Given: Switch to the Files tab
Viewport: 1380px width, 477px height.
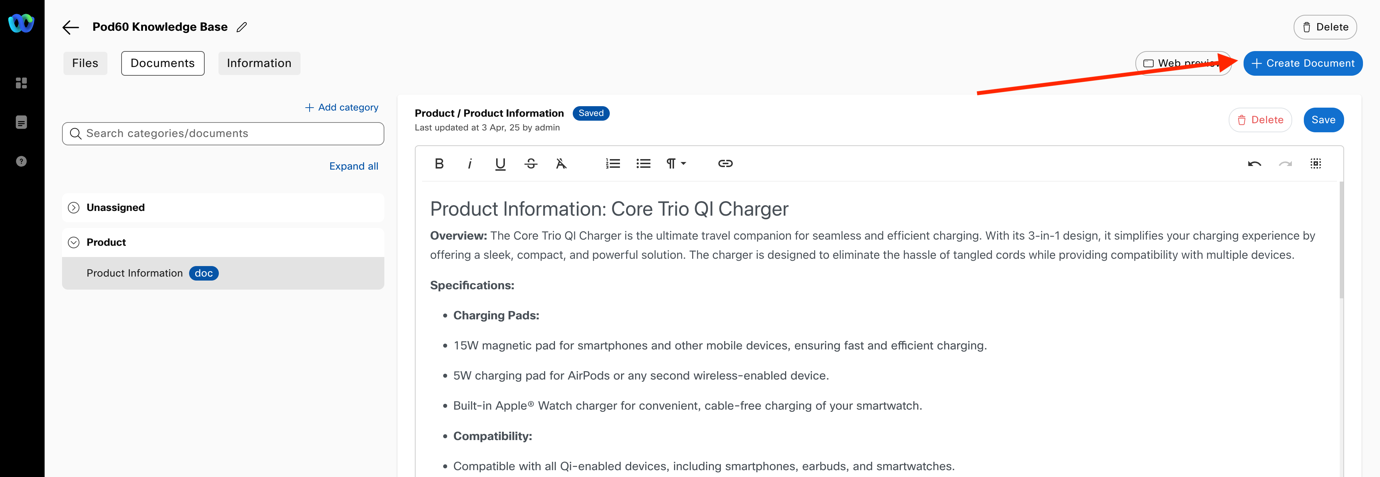Looking at the screenshot, I should (x=85, y=63).
